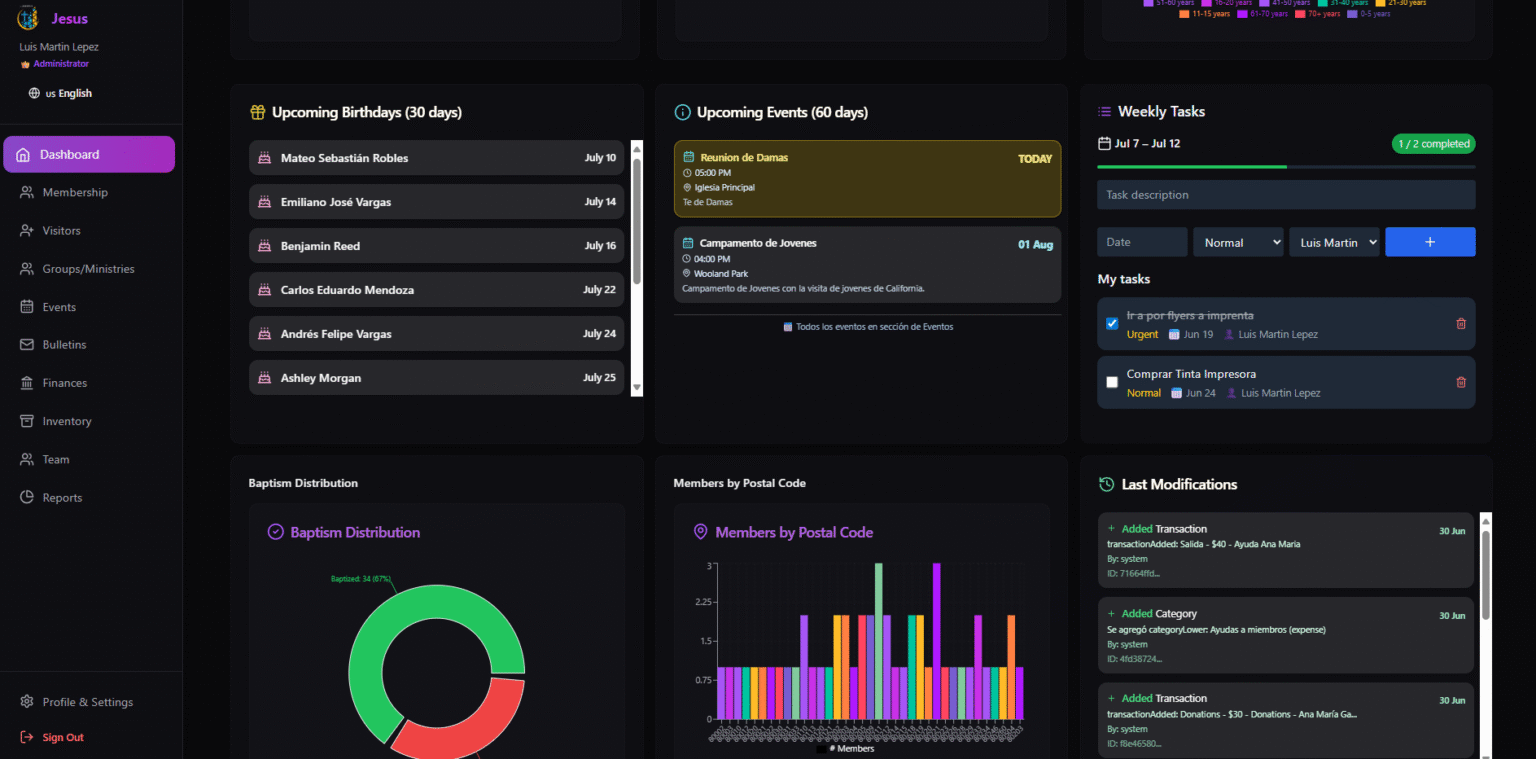Screen dimensions: 1536x759
Task: Click trash icon for Comprar Tinta Impresora
Action: coord(1460,382)
